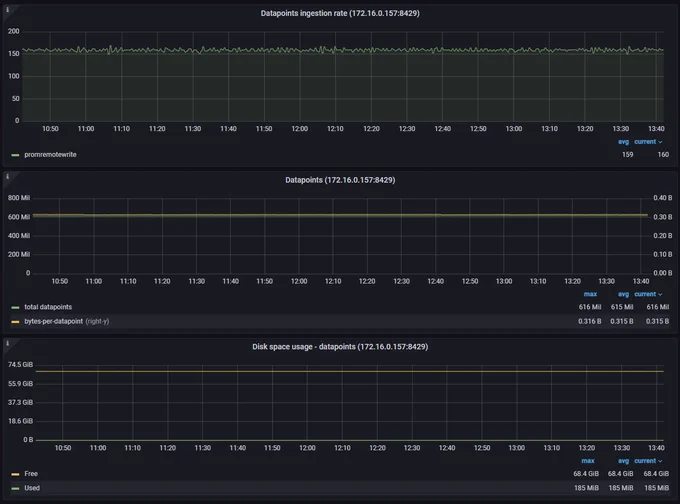Click the Used series green color swatch

point(15,488)
